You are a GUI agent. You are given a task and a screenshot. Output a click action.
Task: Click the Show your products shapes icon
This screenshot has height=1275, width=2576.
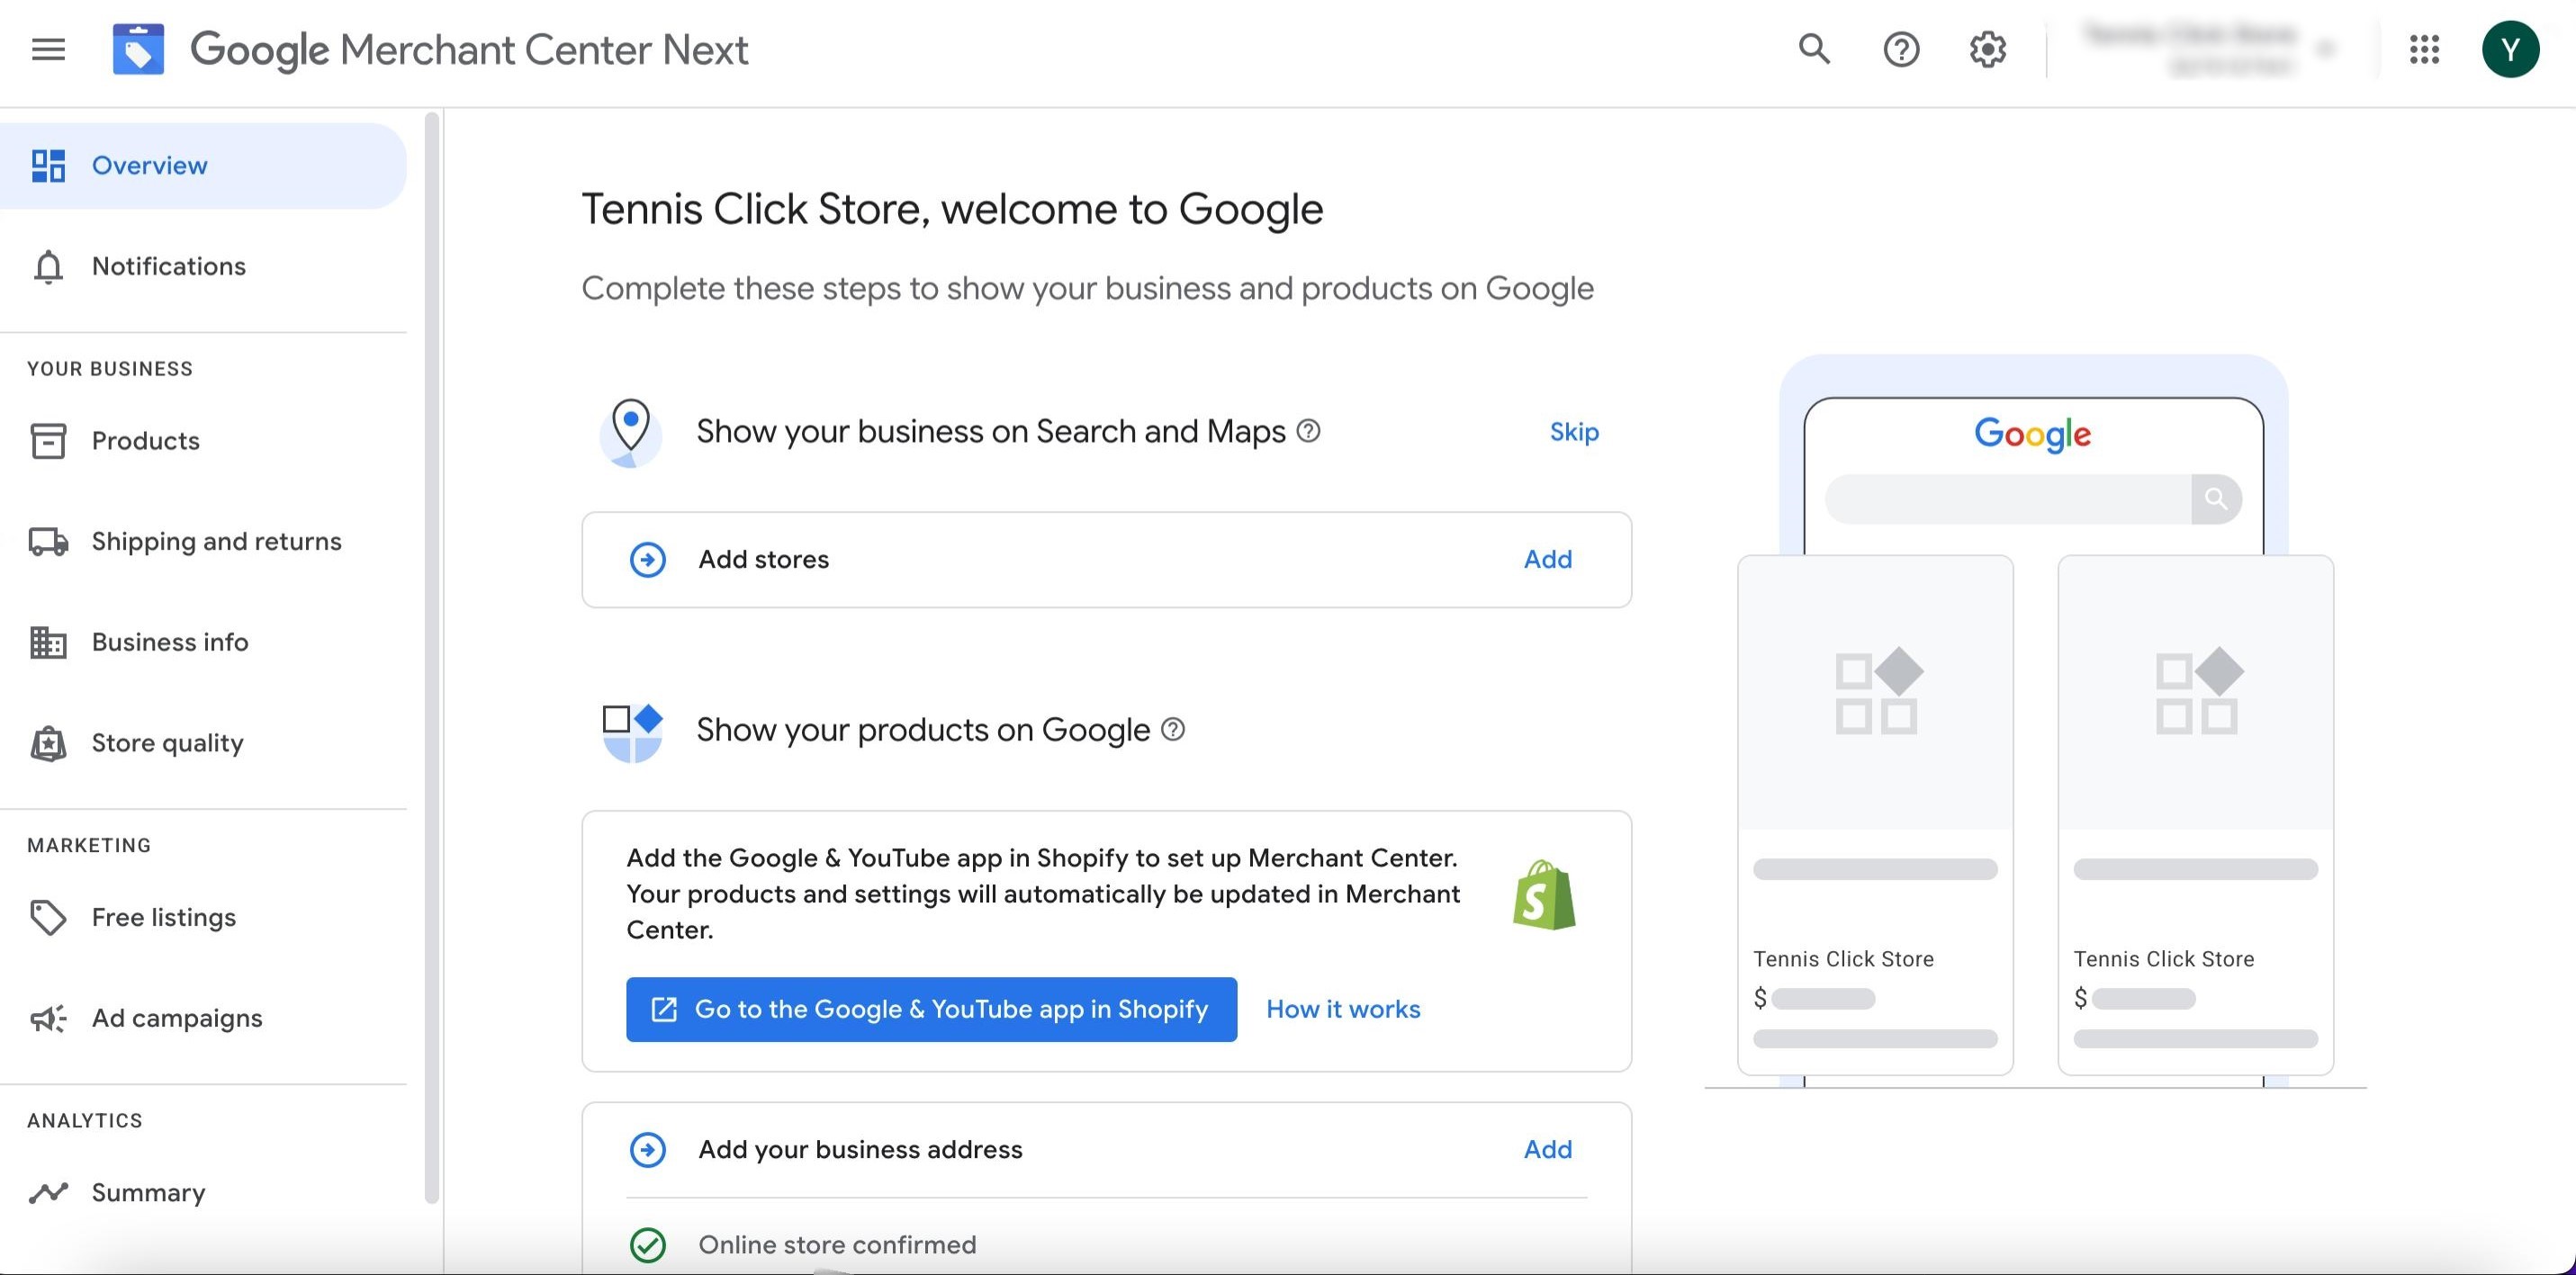coord(632,732)
